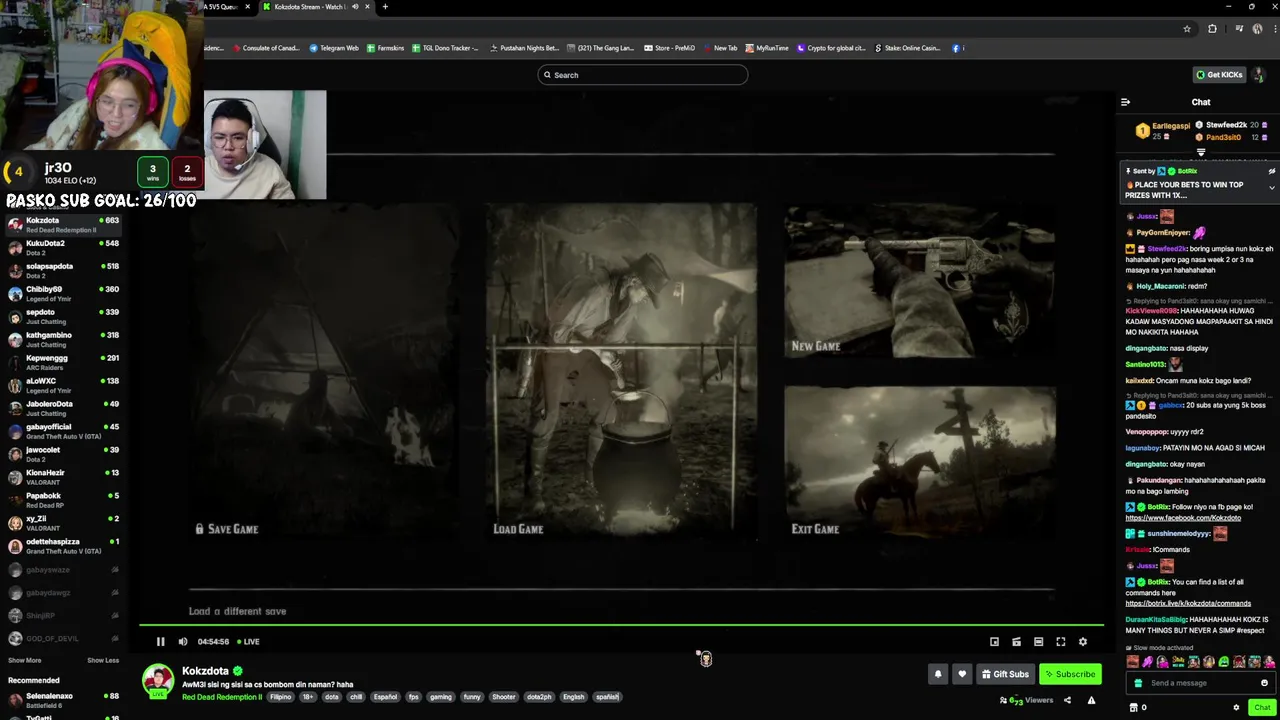Open aLoWXC channel in sidebar

(62, 385)
